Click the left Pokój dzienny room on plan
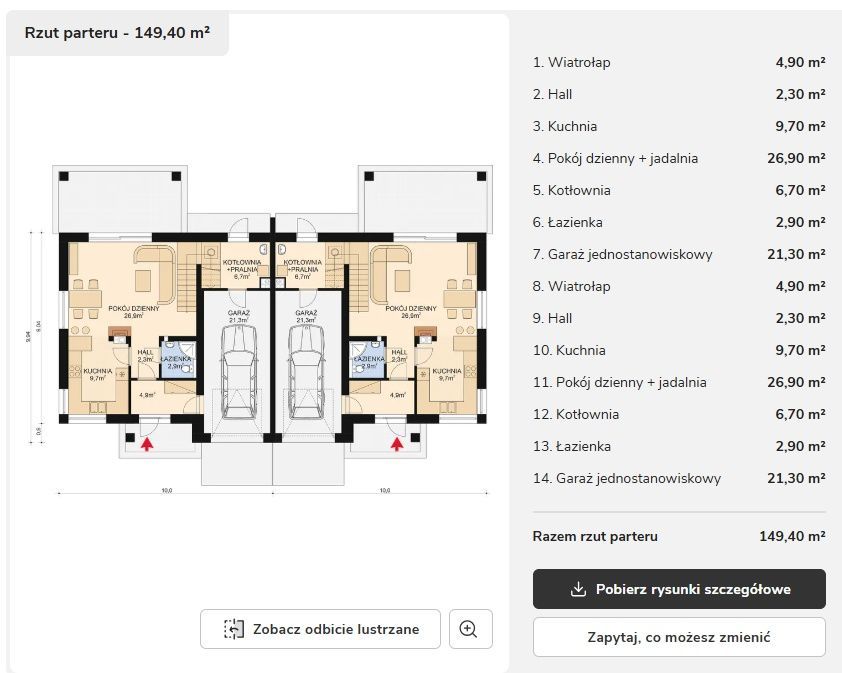This screenshot has height=673, width=842. click(x=133, y=310)
